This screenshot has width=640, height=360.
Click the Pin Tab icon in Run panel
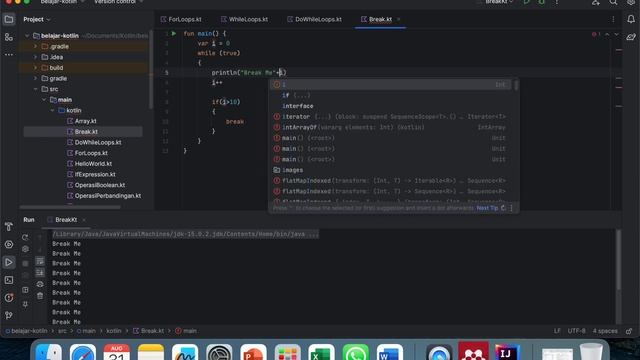(25, 304)
